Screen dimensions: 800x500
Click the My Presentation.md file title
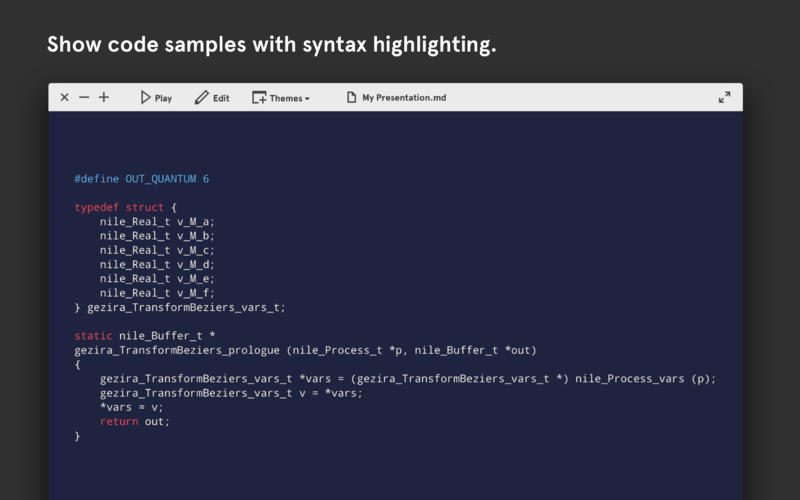click(404, 98)
